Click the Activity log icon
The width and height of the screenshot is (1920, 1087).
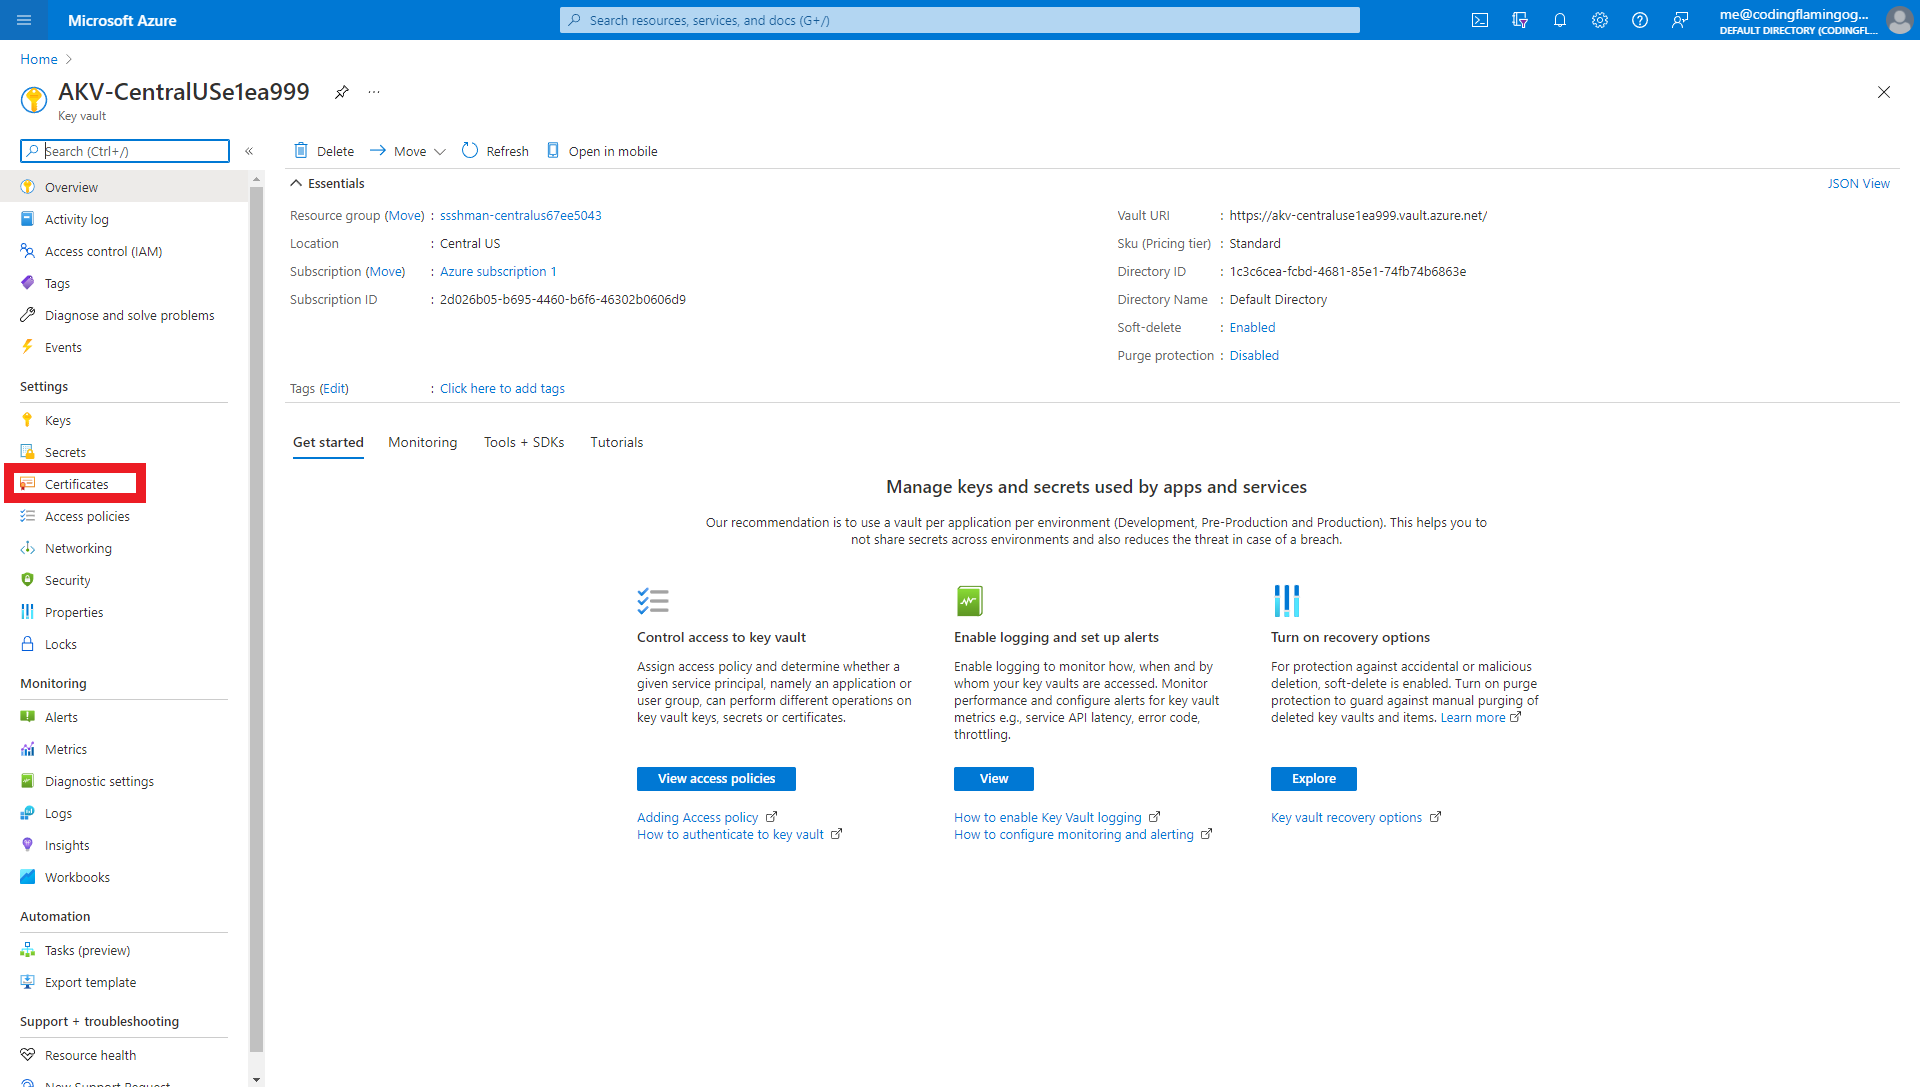click(29, 219)
